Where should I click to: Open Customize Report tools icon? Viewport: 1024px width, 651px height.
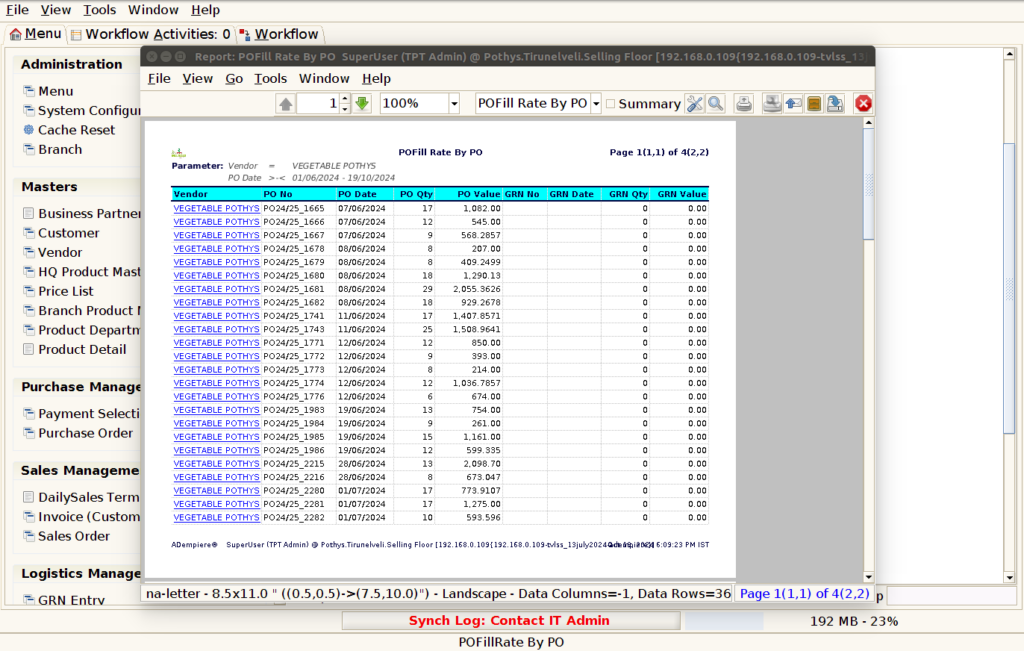[694, 103]
